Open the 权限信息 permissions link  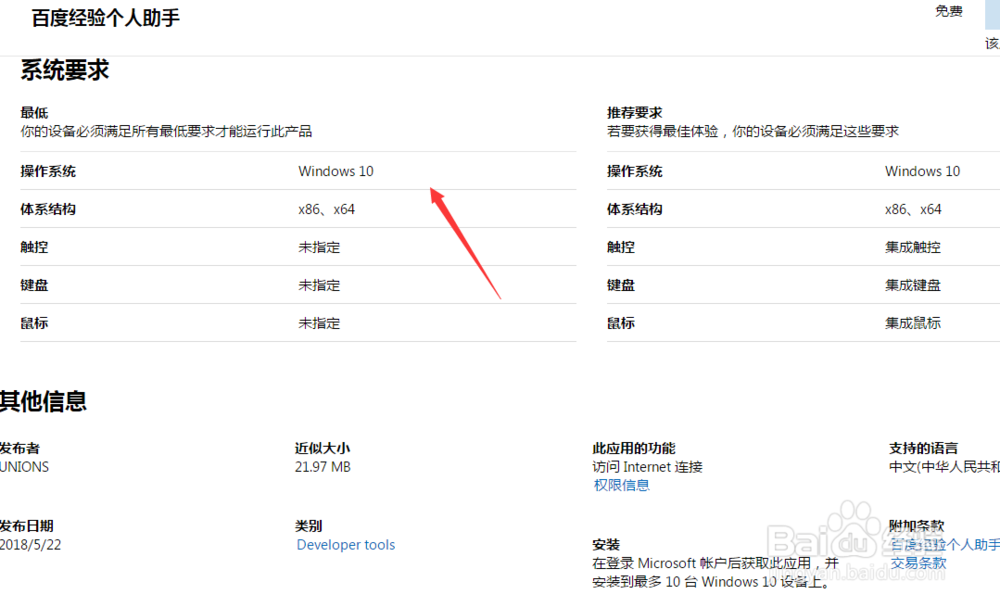(x=621, y=485)
